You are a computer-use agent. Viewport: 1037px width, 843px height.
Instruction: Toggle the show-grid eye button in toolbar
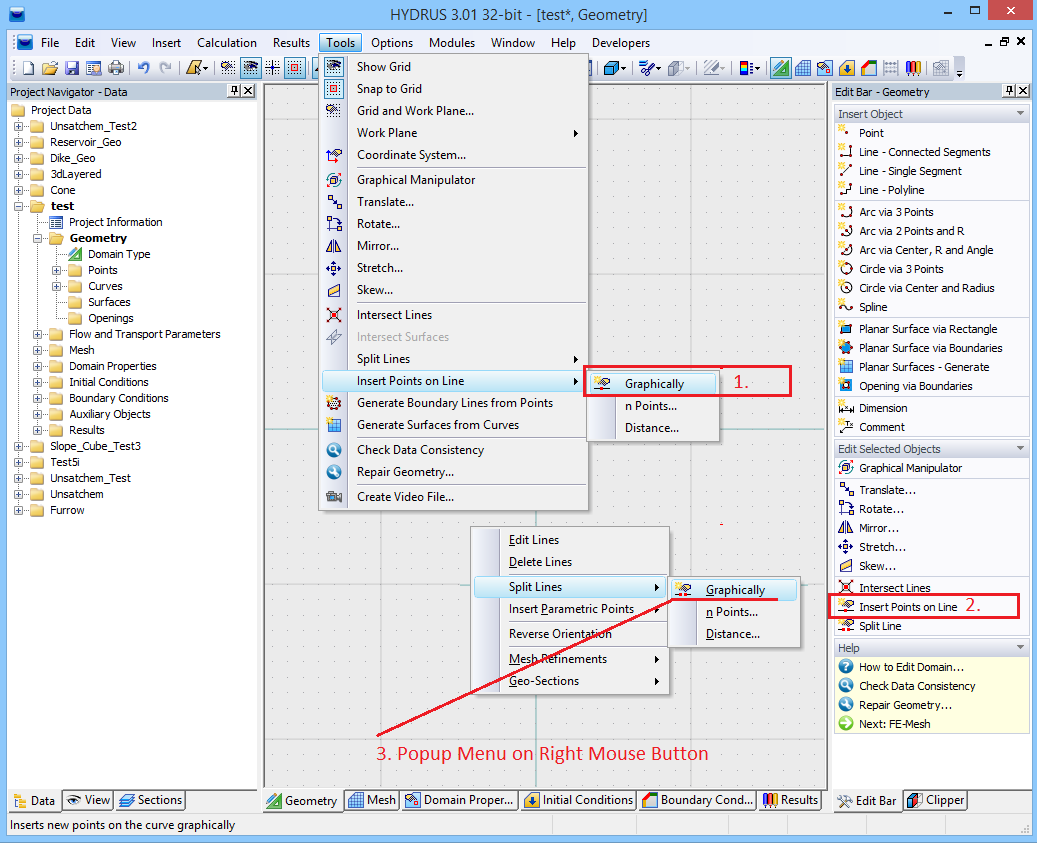point(251,67)
